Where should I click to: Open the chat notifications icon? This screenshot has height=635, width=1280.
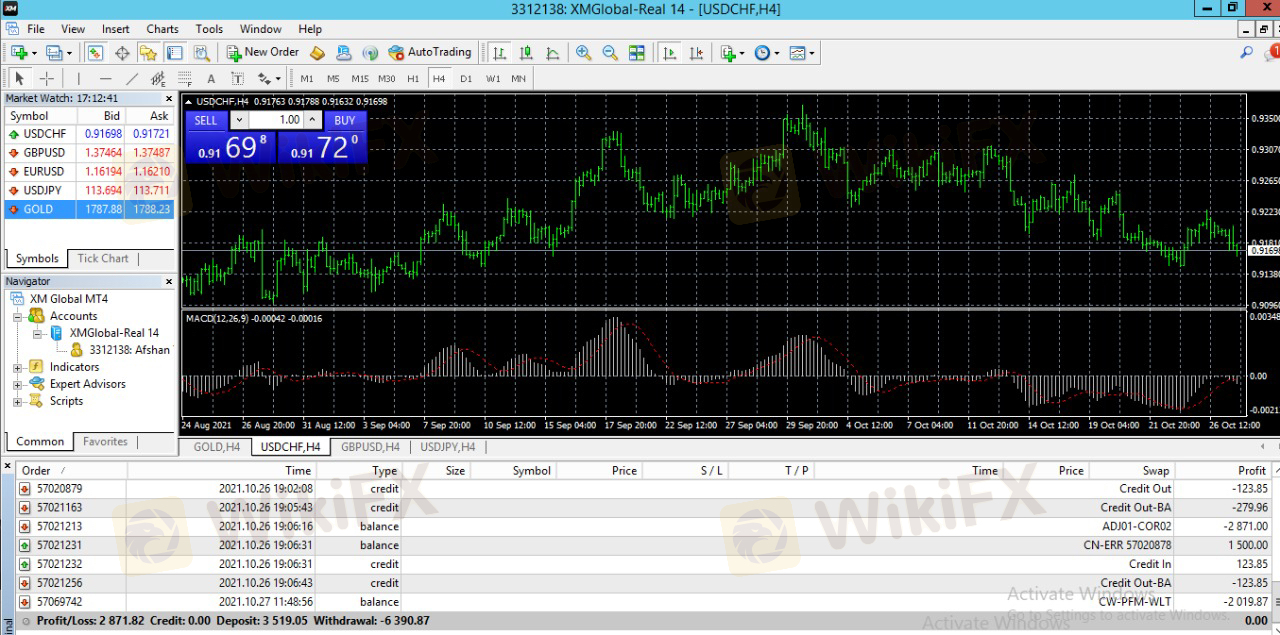[x=1273, y=52]
